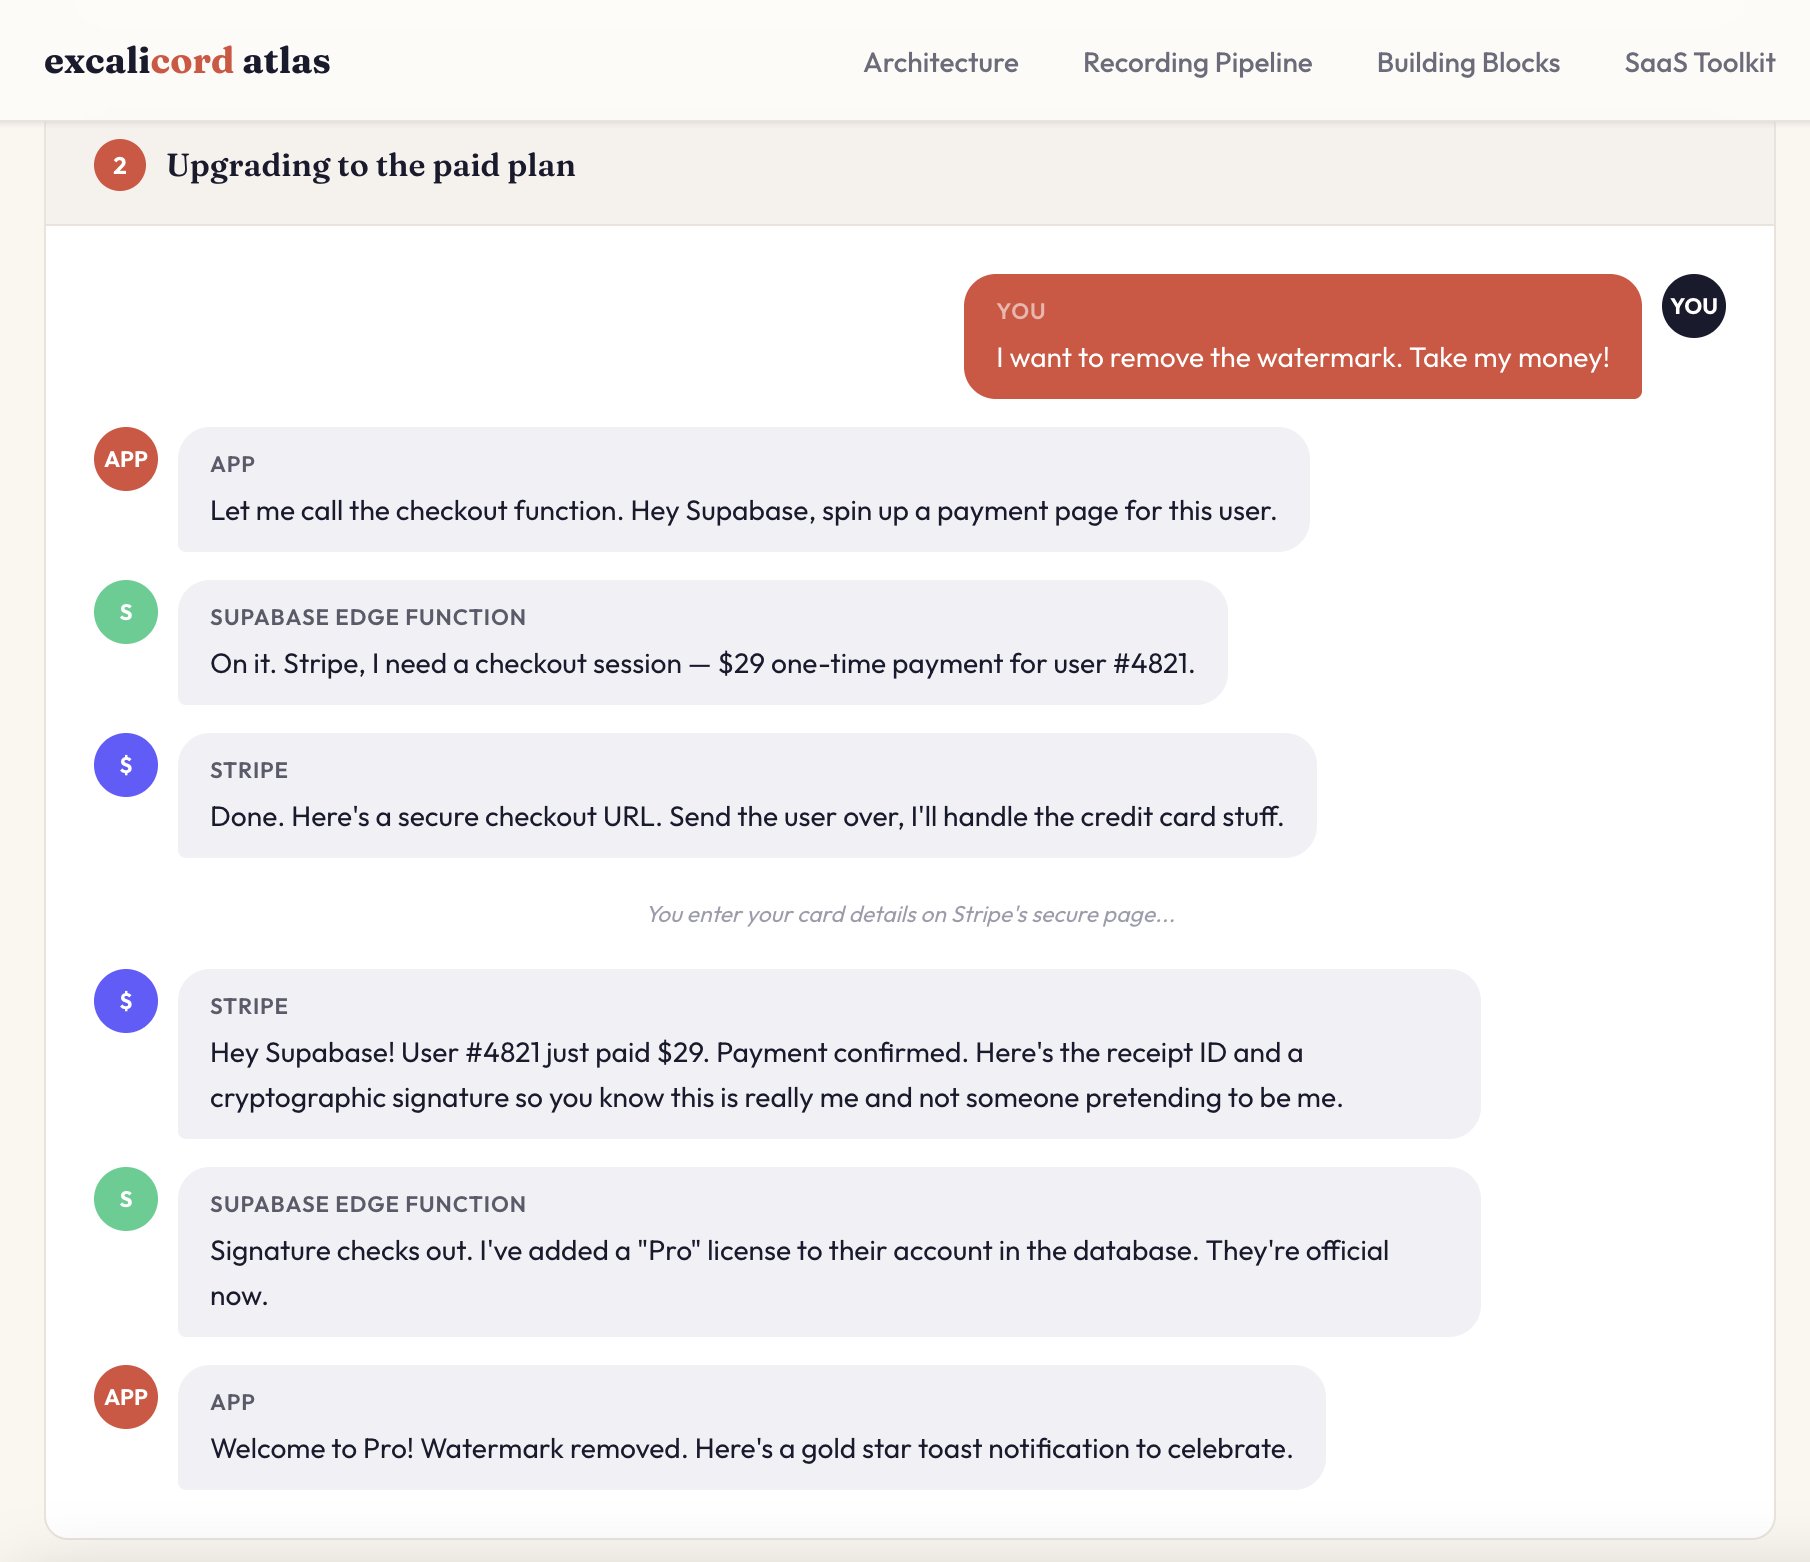Open the Architecture page
Viewport: 1810px width, 1562px height.
tap(939, 62)
